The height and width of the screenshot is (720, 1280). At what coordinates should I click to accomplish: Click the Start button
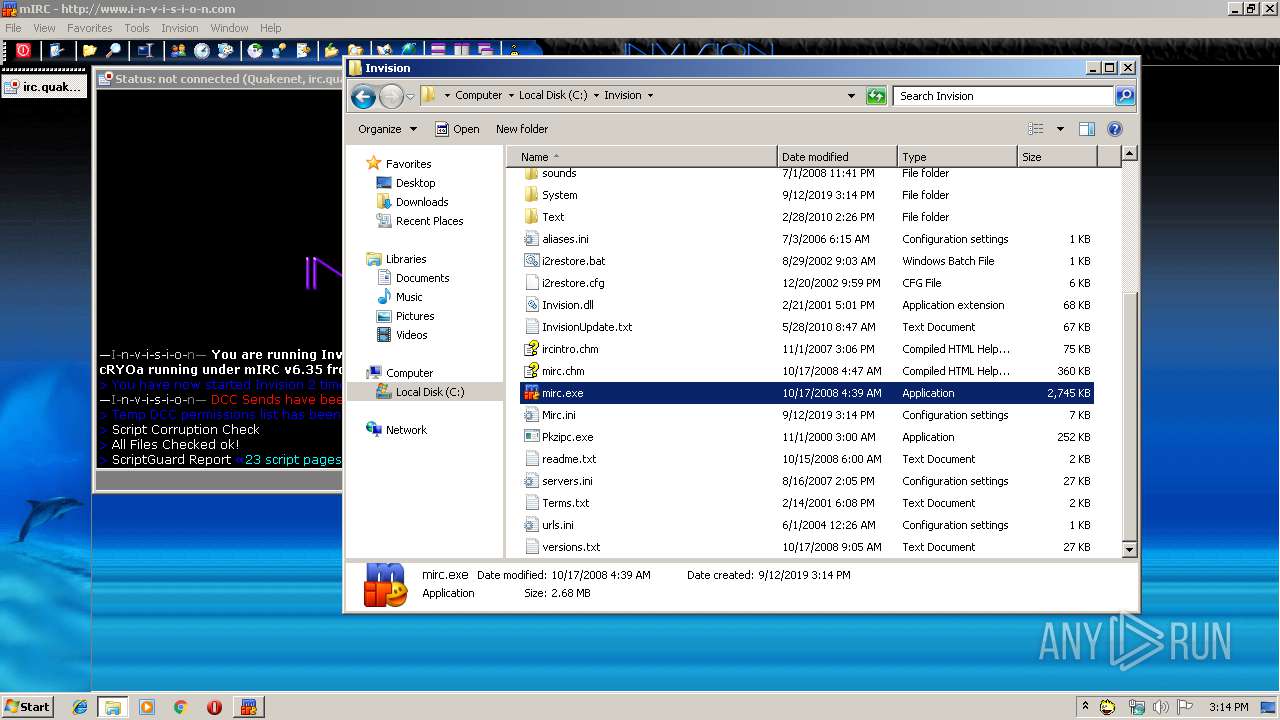(x=27, y=707)
